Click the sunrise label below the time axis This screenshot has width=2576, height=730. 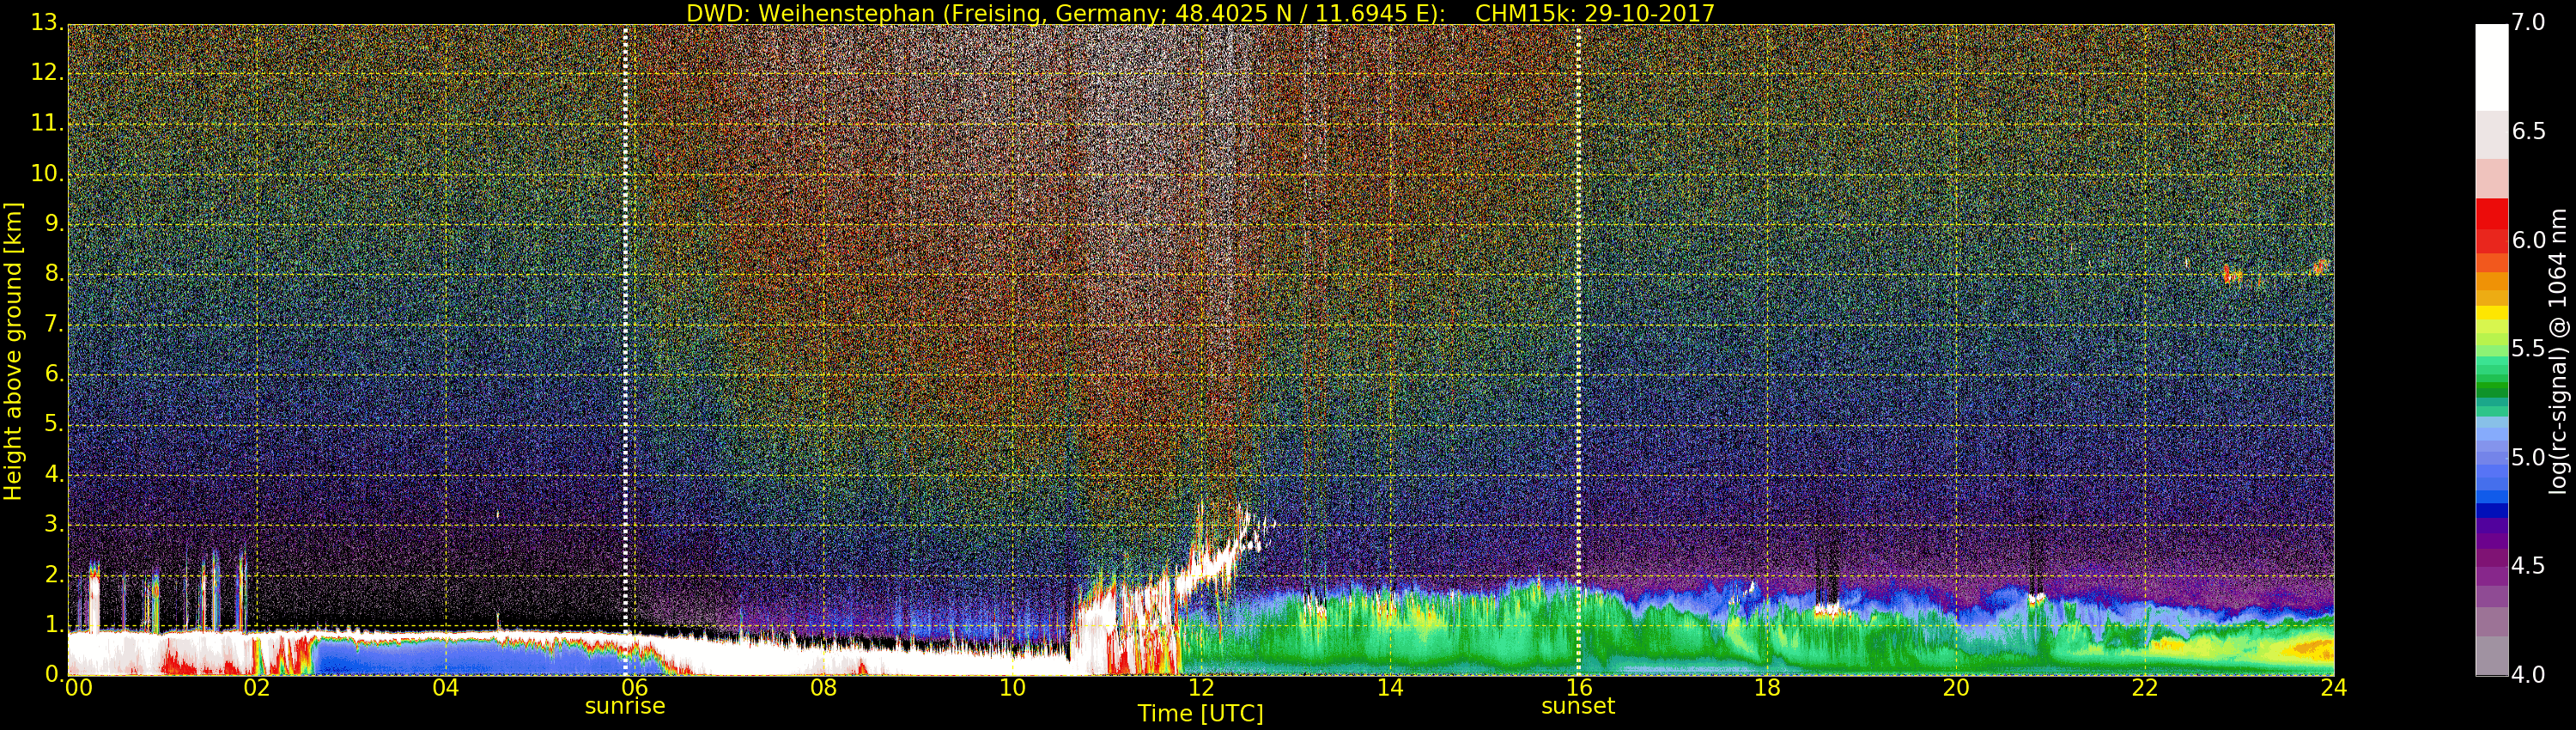click(x=624, y=706)
